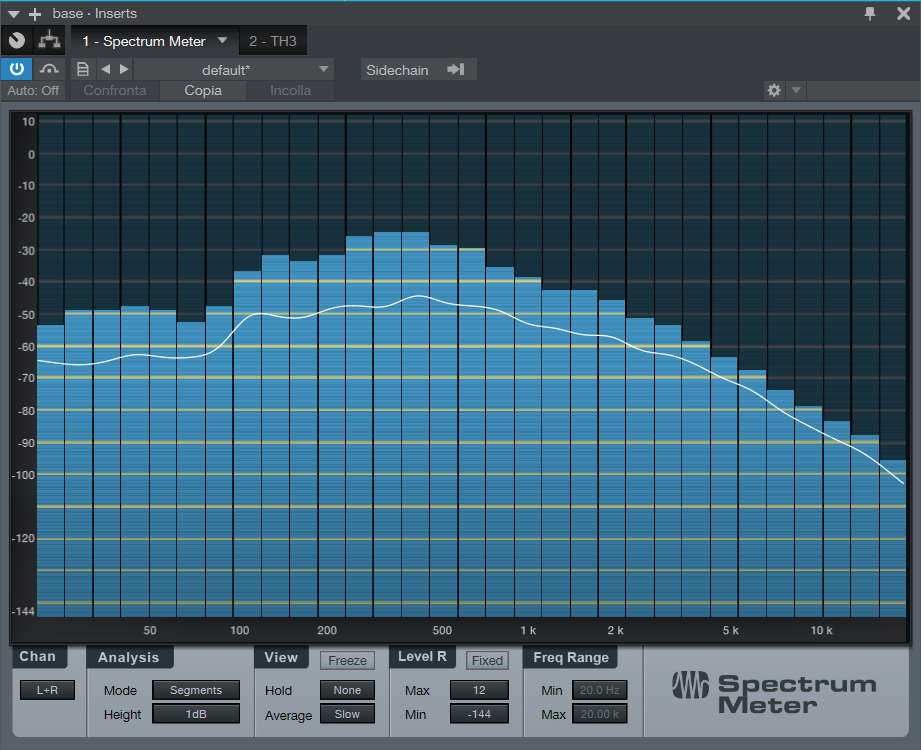Viewport: 921px width, 750px height.
Task: Pin the plugin window
Action: [x=870, y=13]
